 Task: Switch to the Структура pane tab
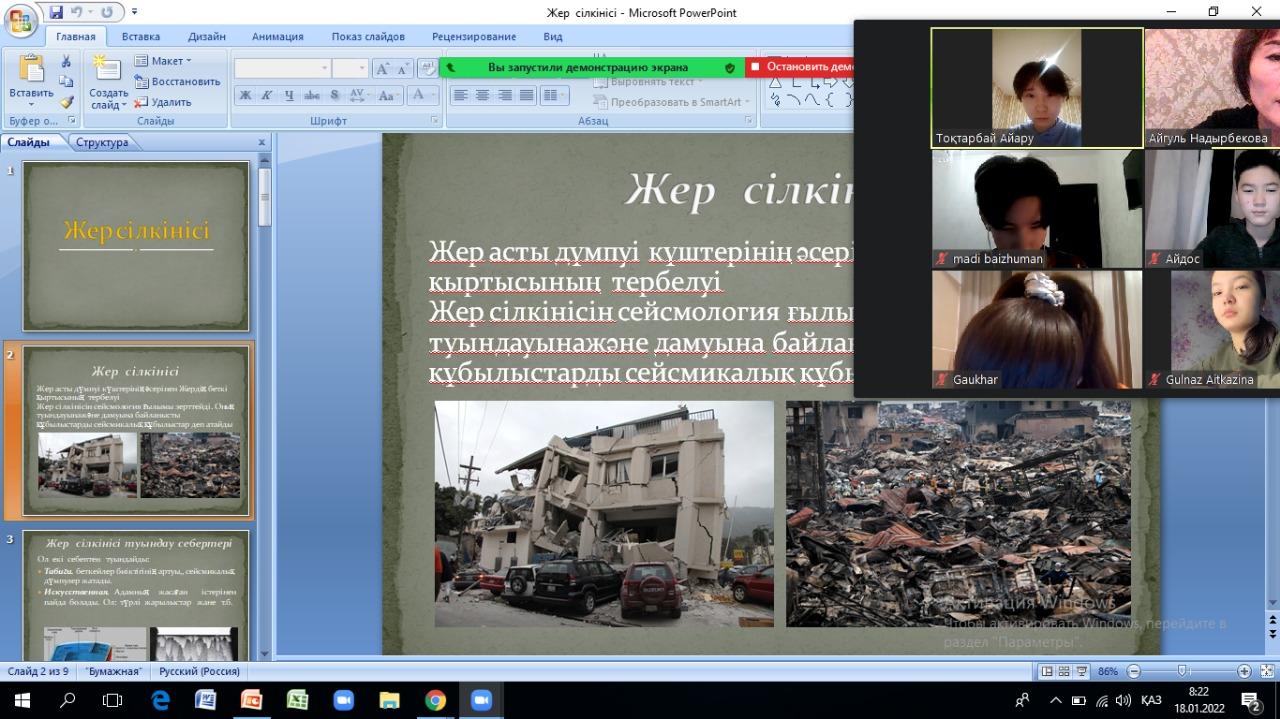(102, 142)
